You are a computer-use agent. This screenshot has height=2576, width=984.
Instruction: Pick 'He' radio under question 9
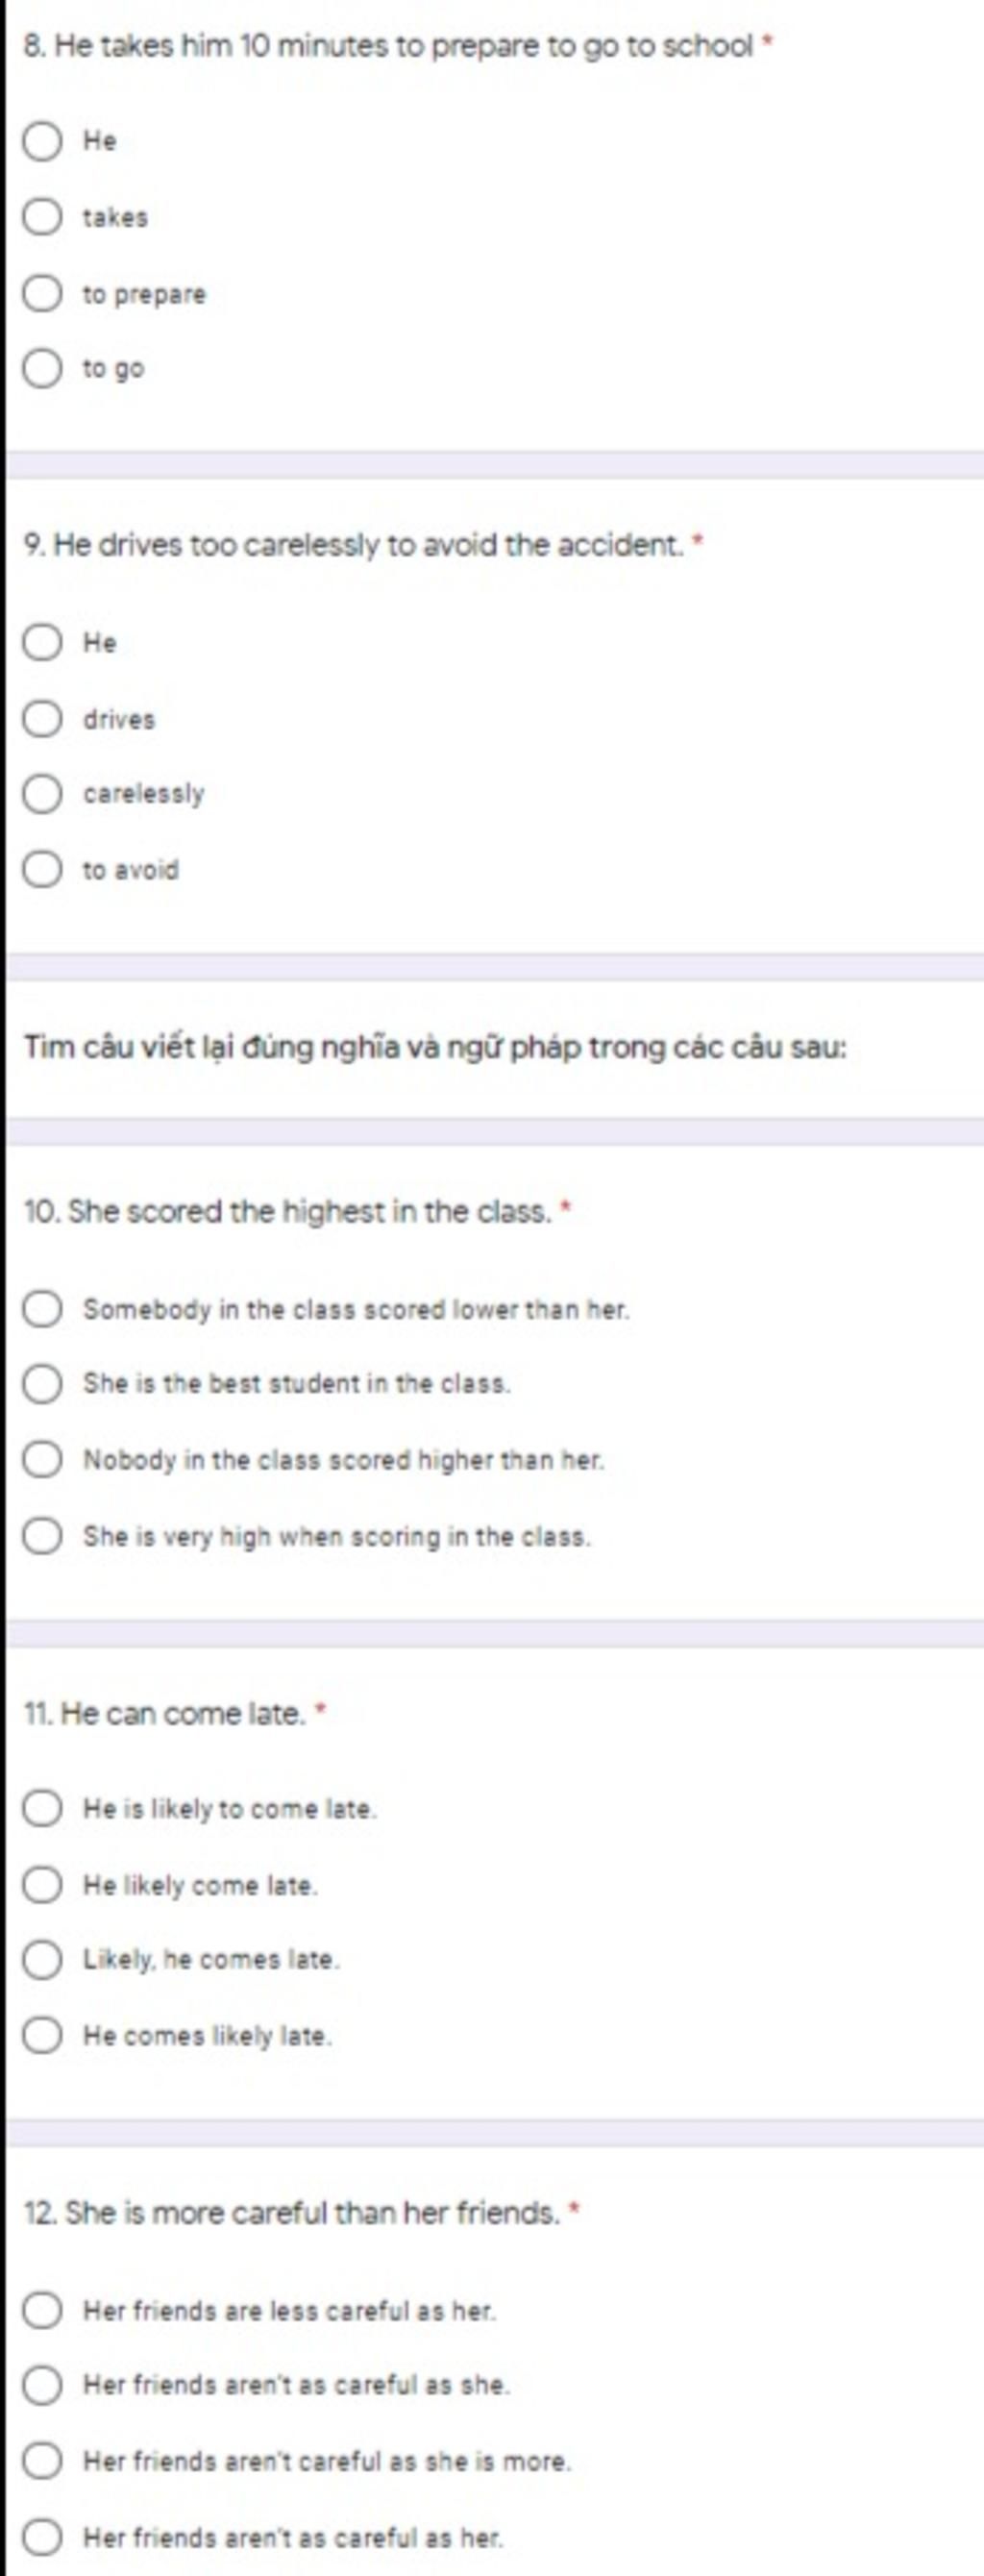coord(42,642)
